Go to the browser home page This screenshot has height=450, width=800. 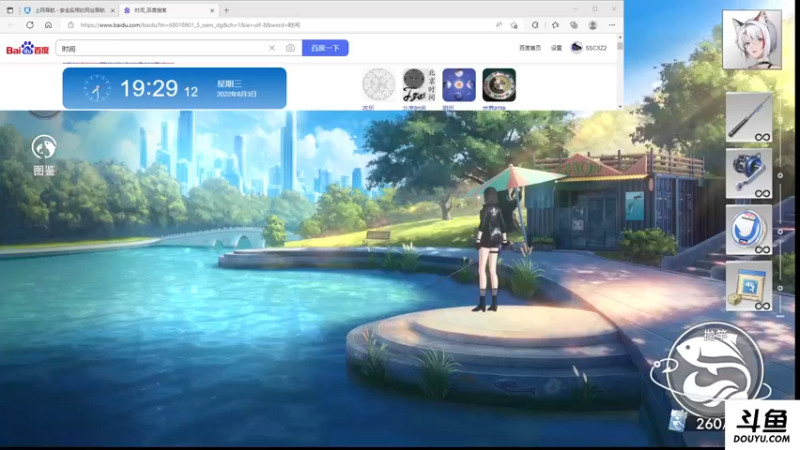(x=48, y=25)
